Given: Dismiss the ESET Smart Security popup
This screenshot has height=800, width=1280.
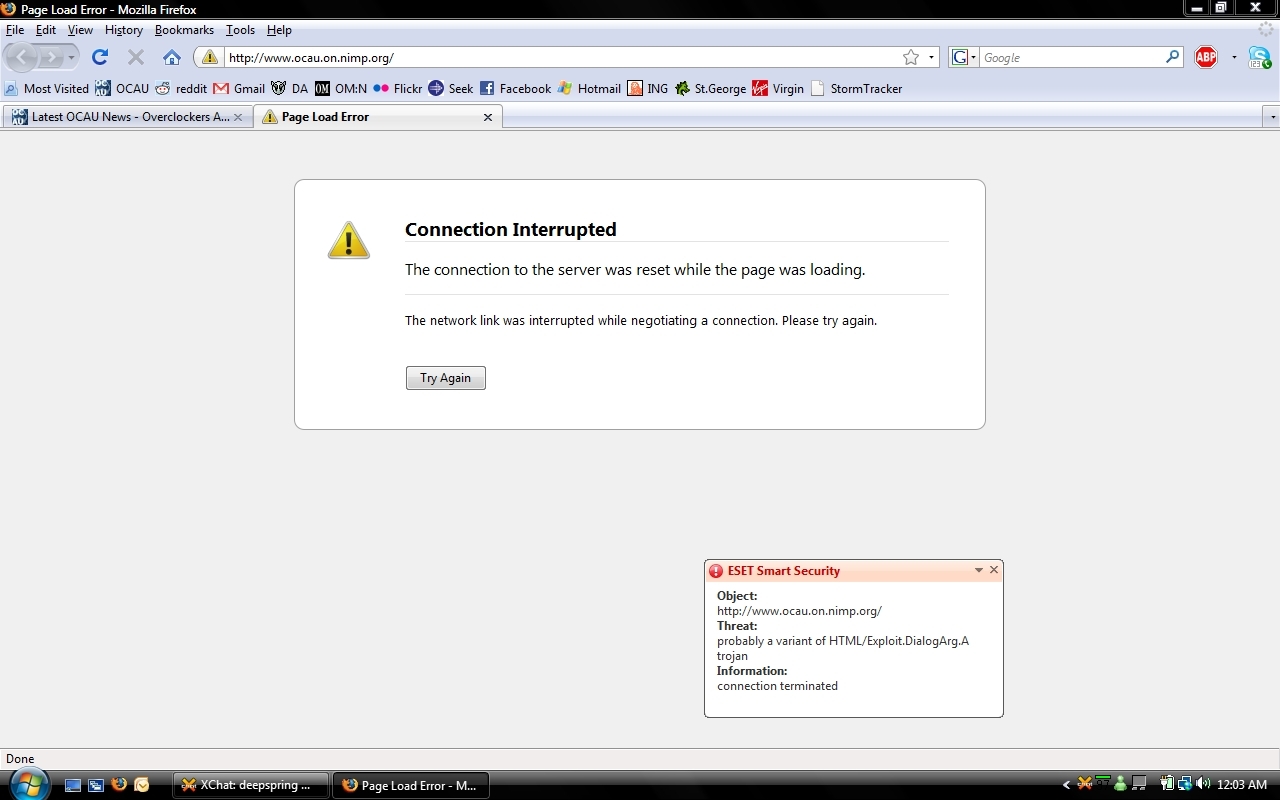Looking at the screenshot, I should (x=994, y=570).
